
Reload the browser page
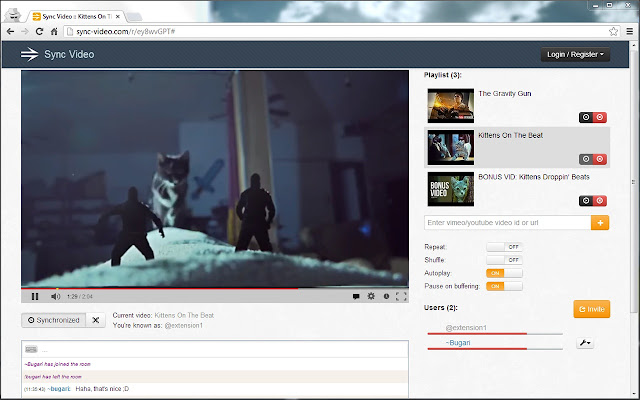(x=39, y=31)
